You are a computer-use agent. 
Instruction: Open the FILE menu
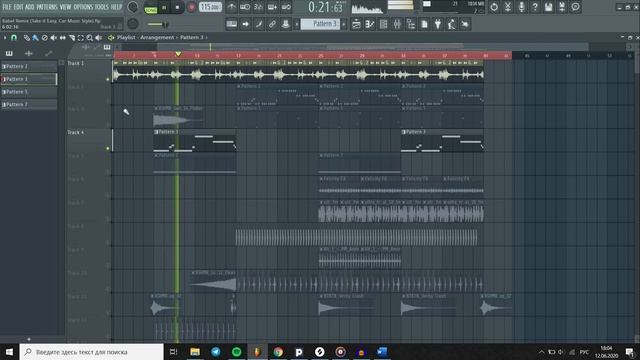7,7
